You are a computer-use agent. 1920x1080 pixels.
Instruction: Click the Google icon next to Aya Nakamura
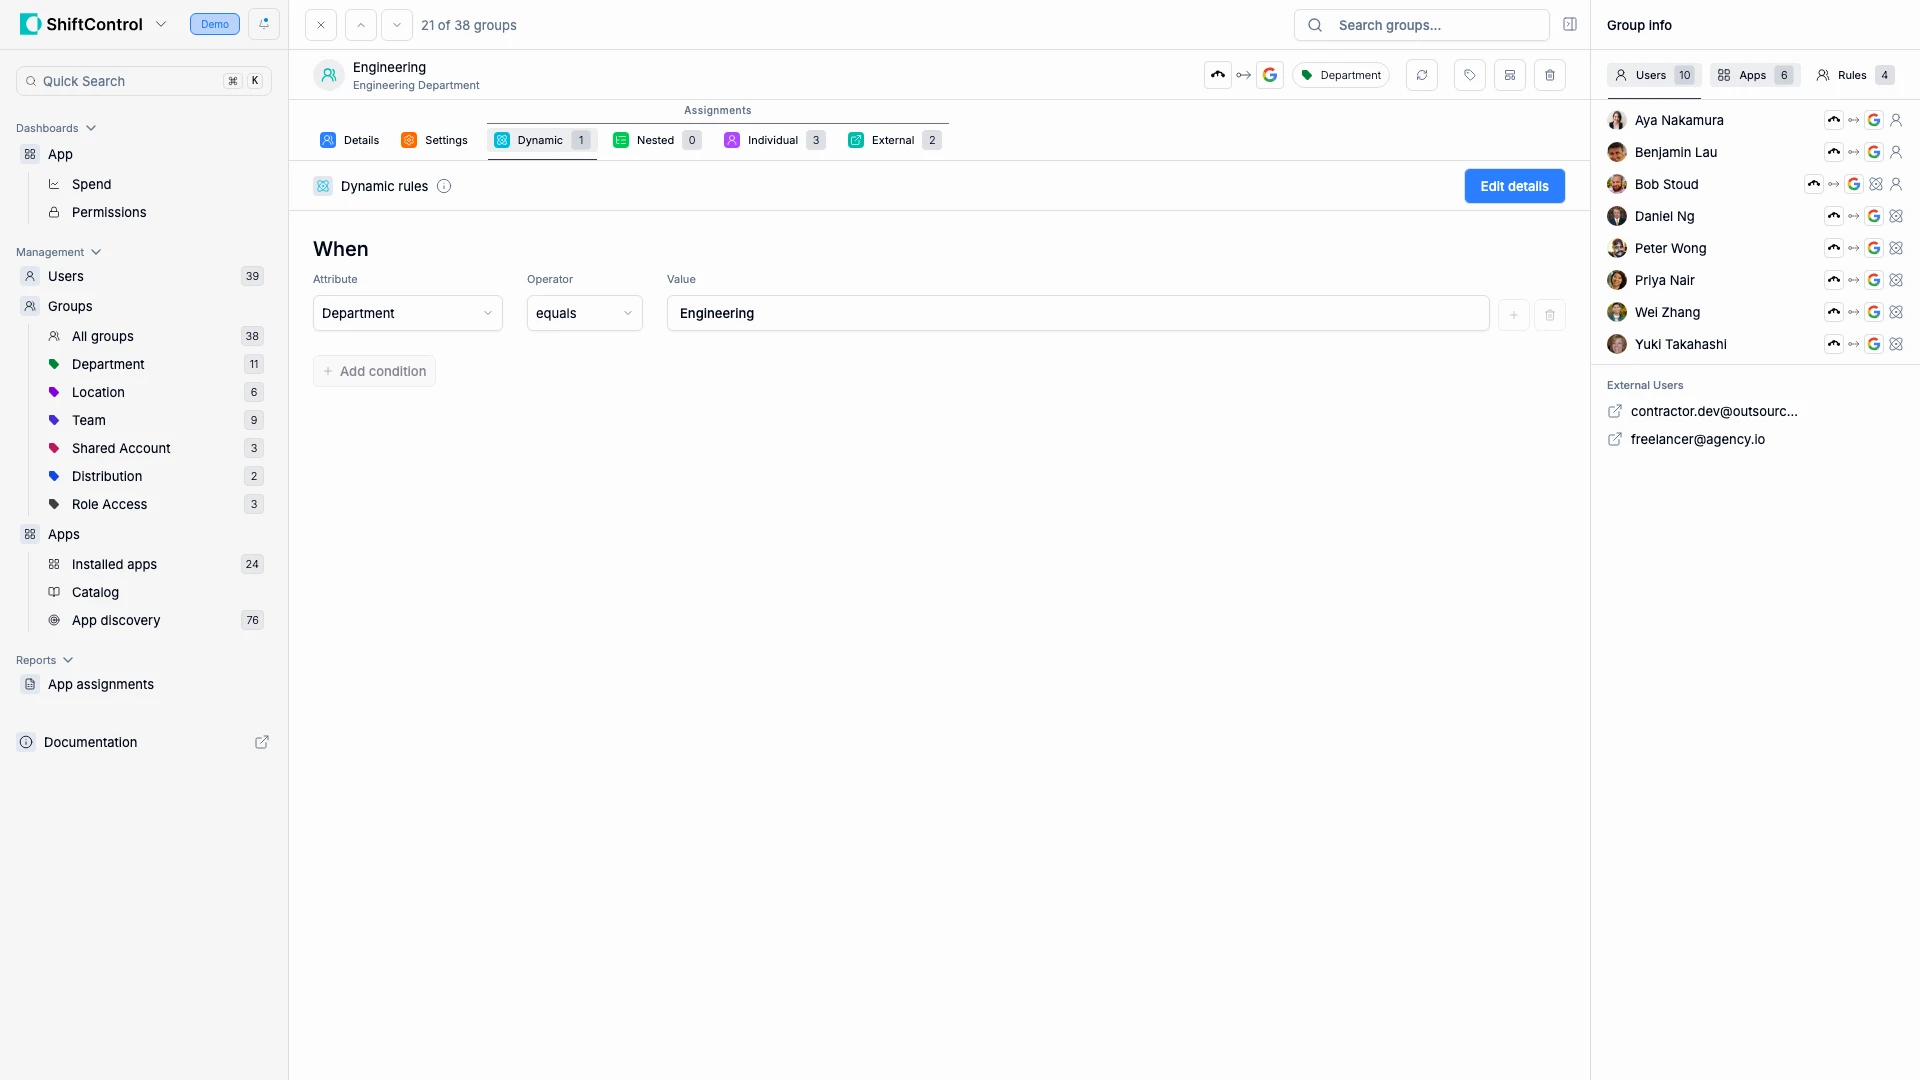[x=1875, y=119]
